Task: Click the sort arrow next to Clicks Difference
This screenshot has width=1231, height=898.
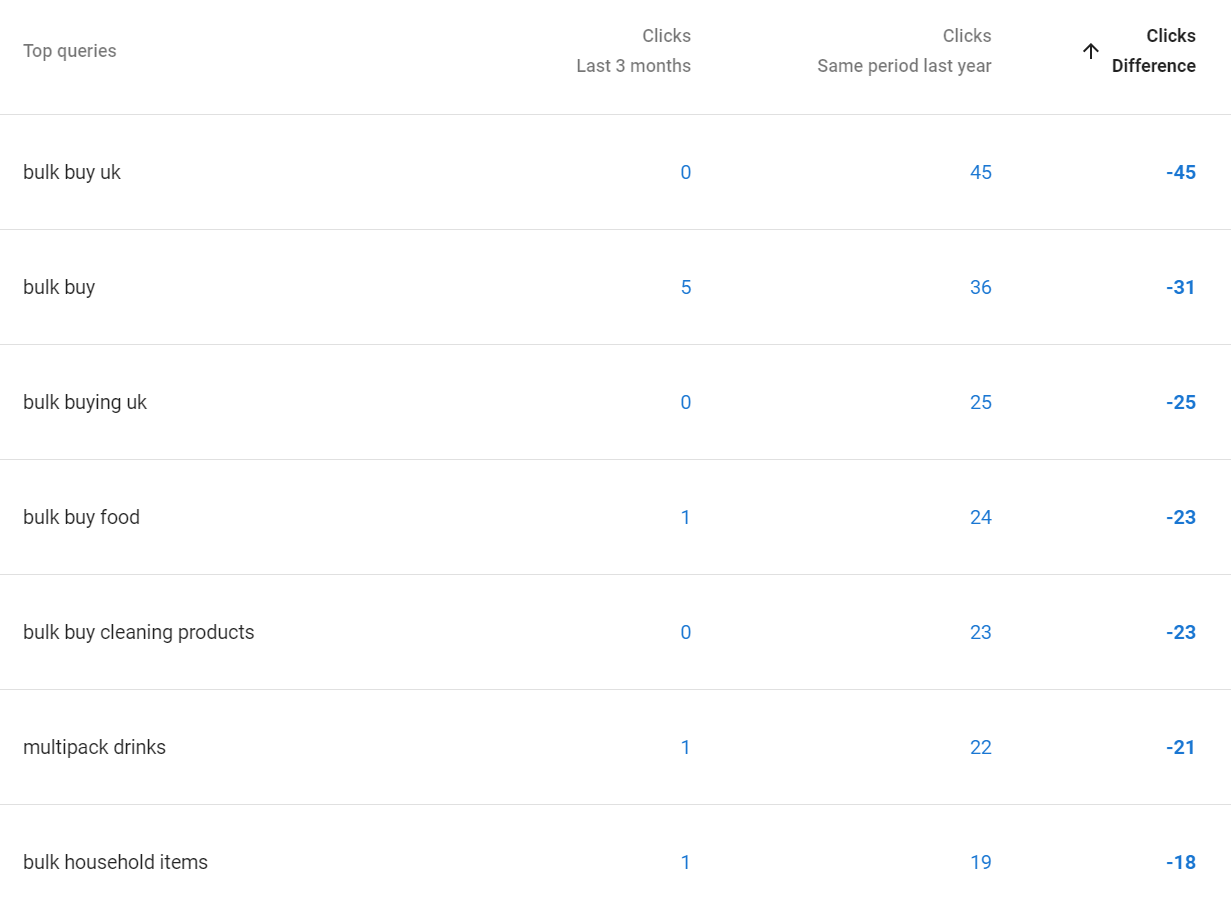Action: pyautogui.click(x=1091, y=51)
